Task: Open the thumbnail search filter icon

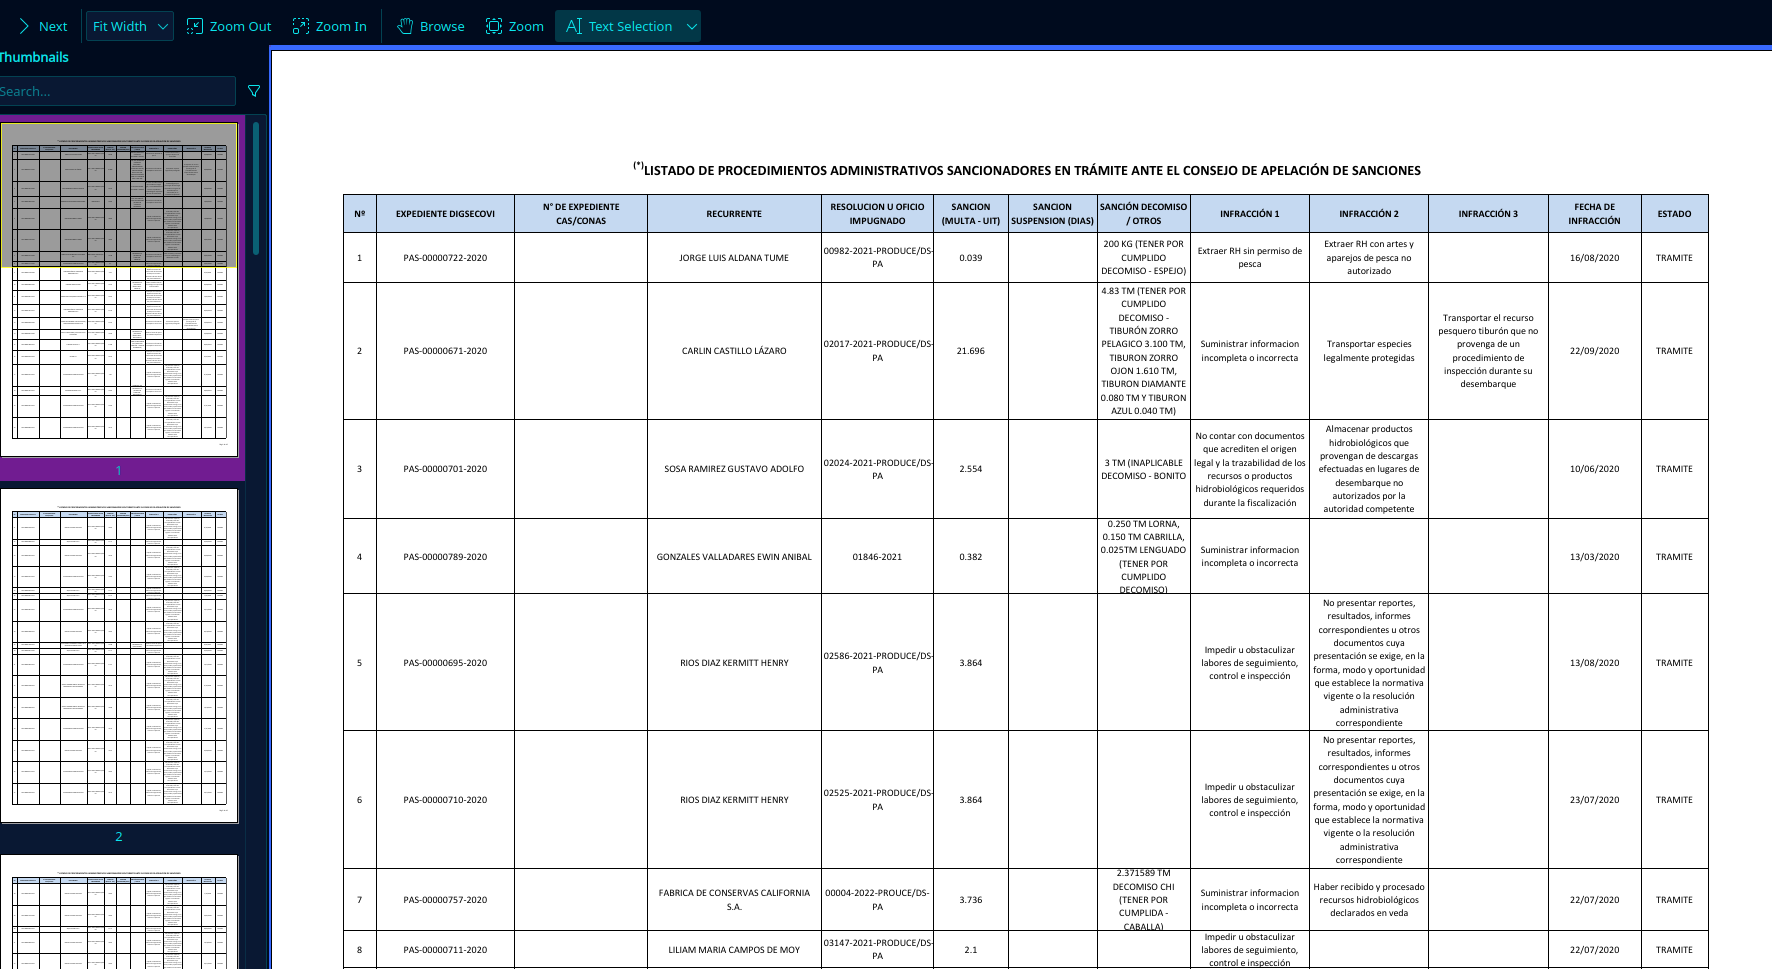Action: 254,91
